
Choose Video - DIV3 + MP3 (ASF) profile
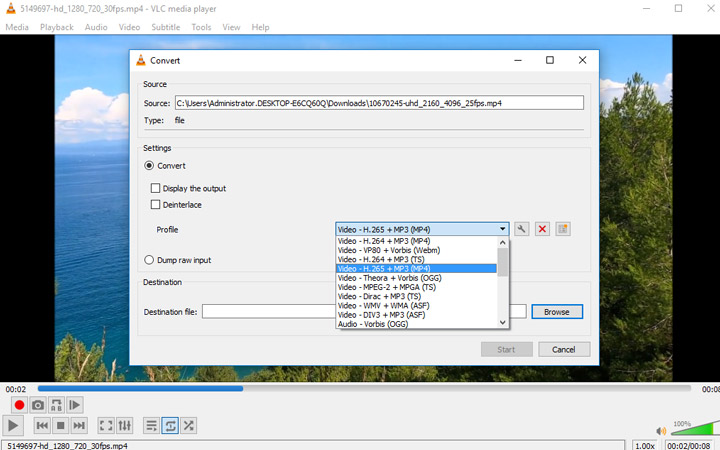(x=416, y=315)
